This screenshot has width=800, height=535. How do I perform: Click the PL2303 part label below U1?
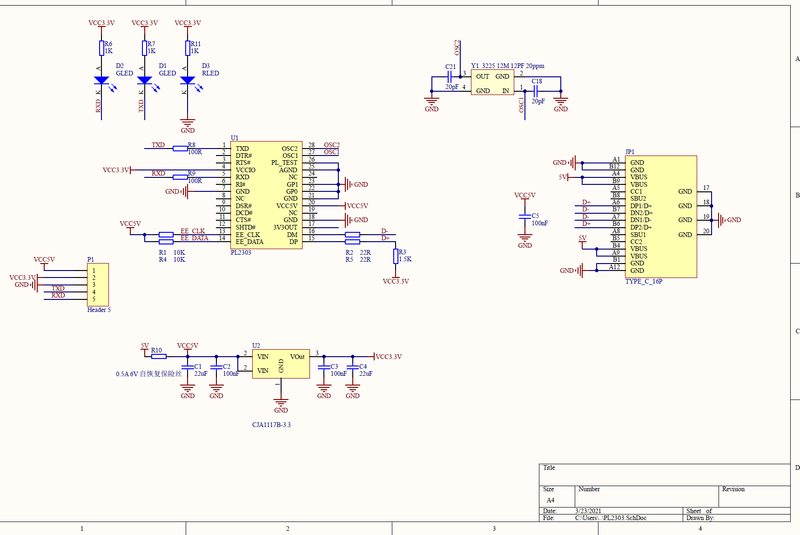241,252
